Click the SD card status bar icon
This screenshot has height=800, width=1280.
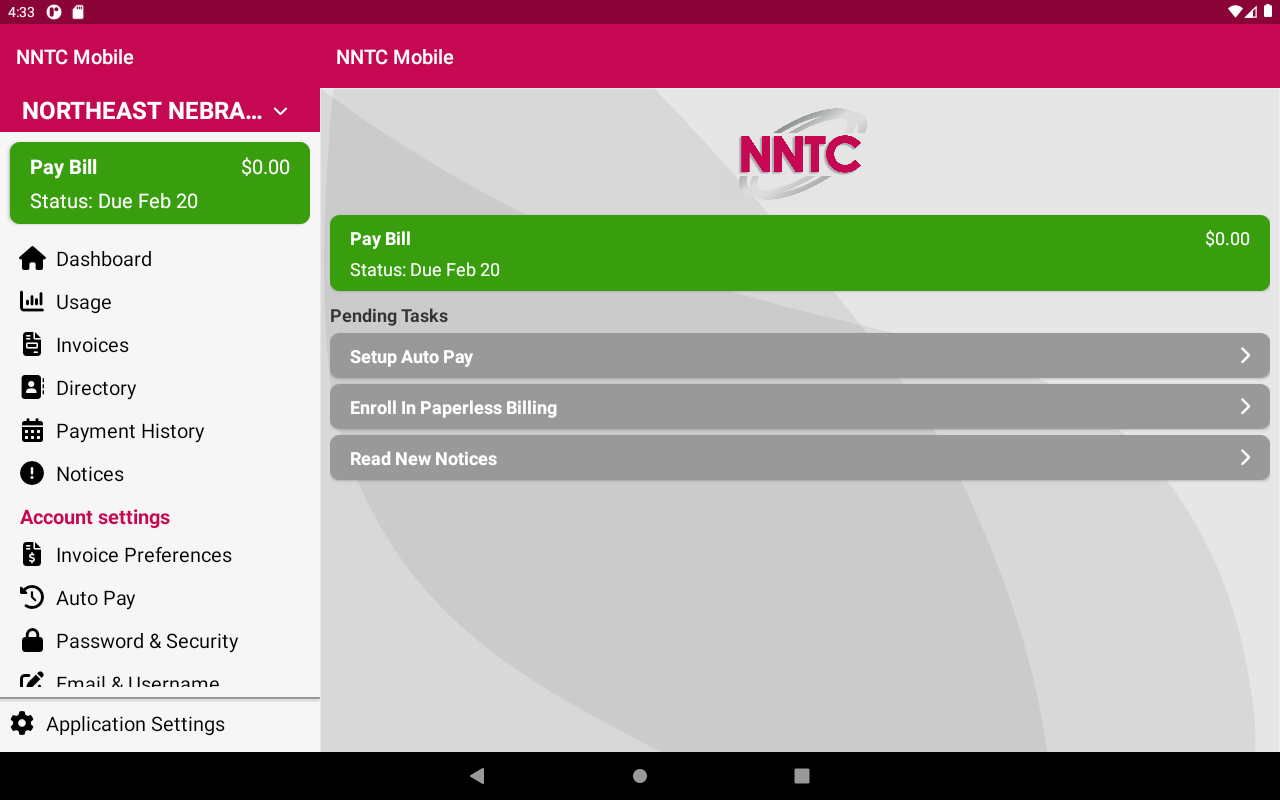[79, 12]
